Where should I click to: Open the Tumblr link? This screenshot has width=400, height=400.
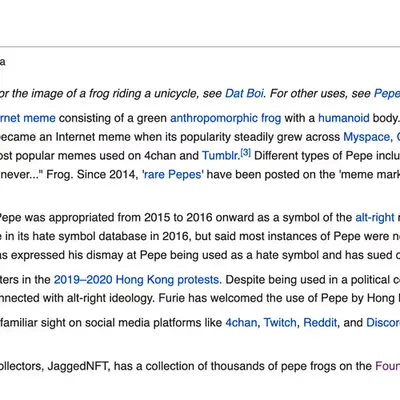click(x=220, y=156)
